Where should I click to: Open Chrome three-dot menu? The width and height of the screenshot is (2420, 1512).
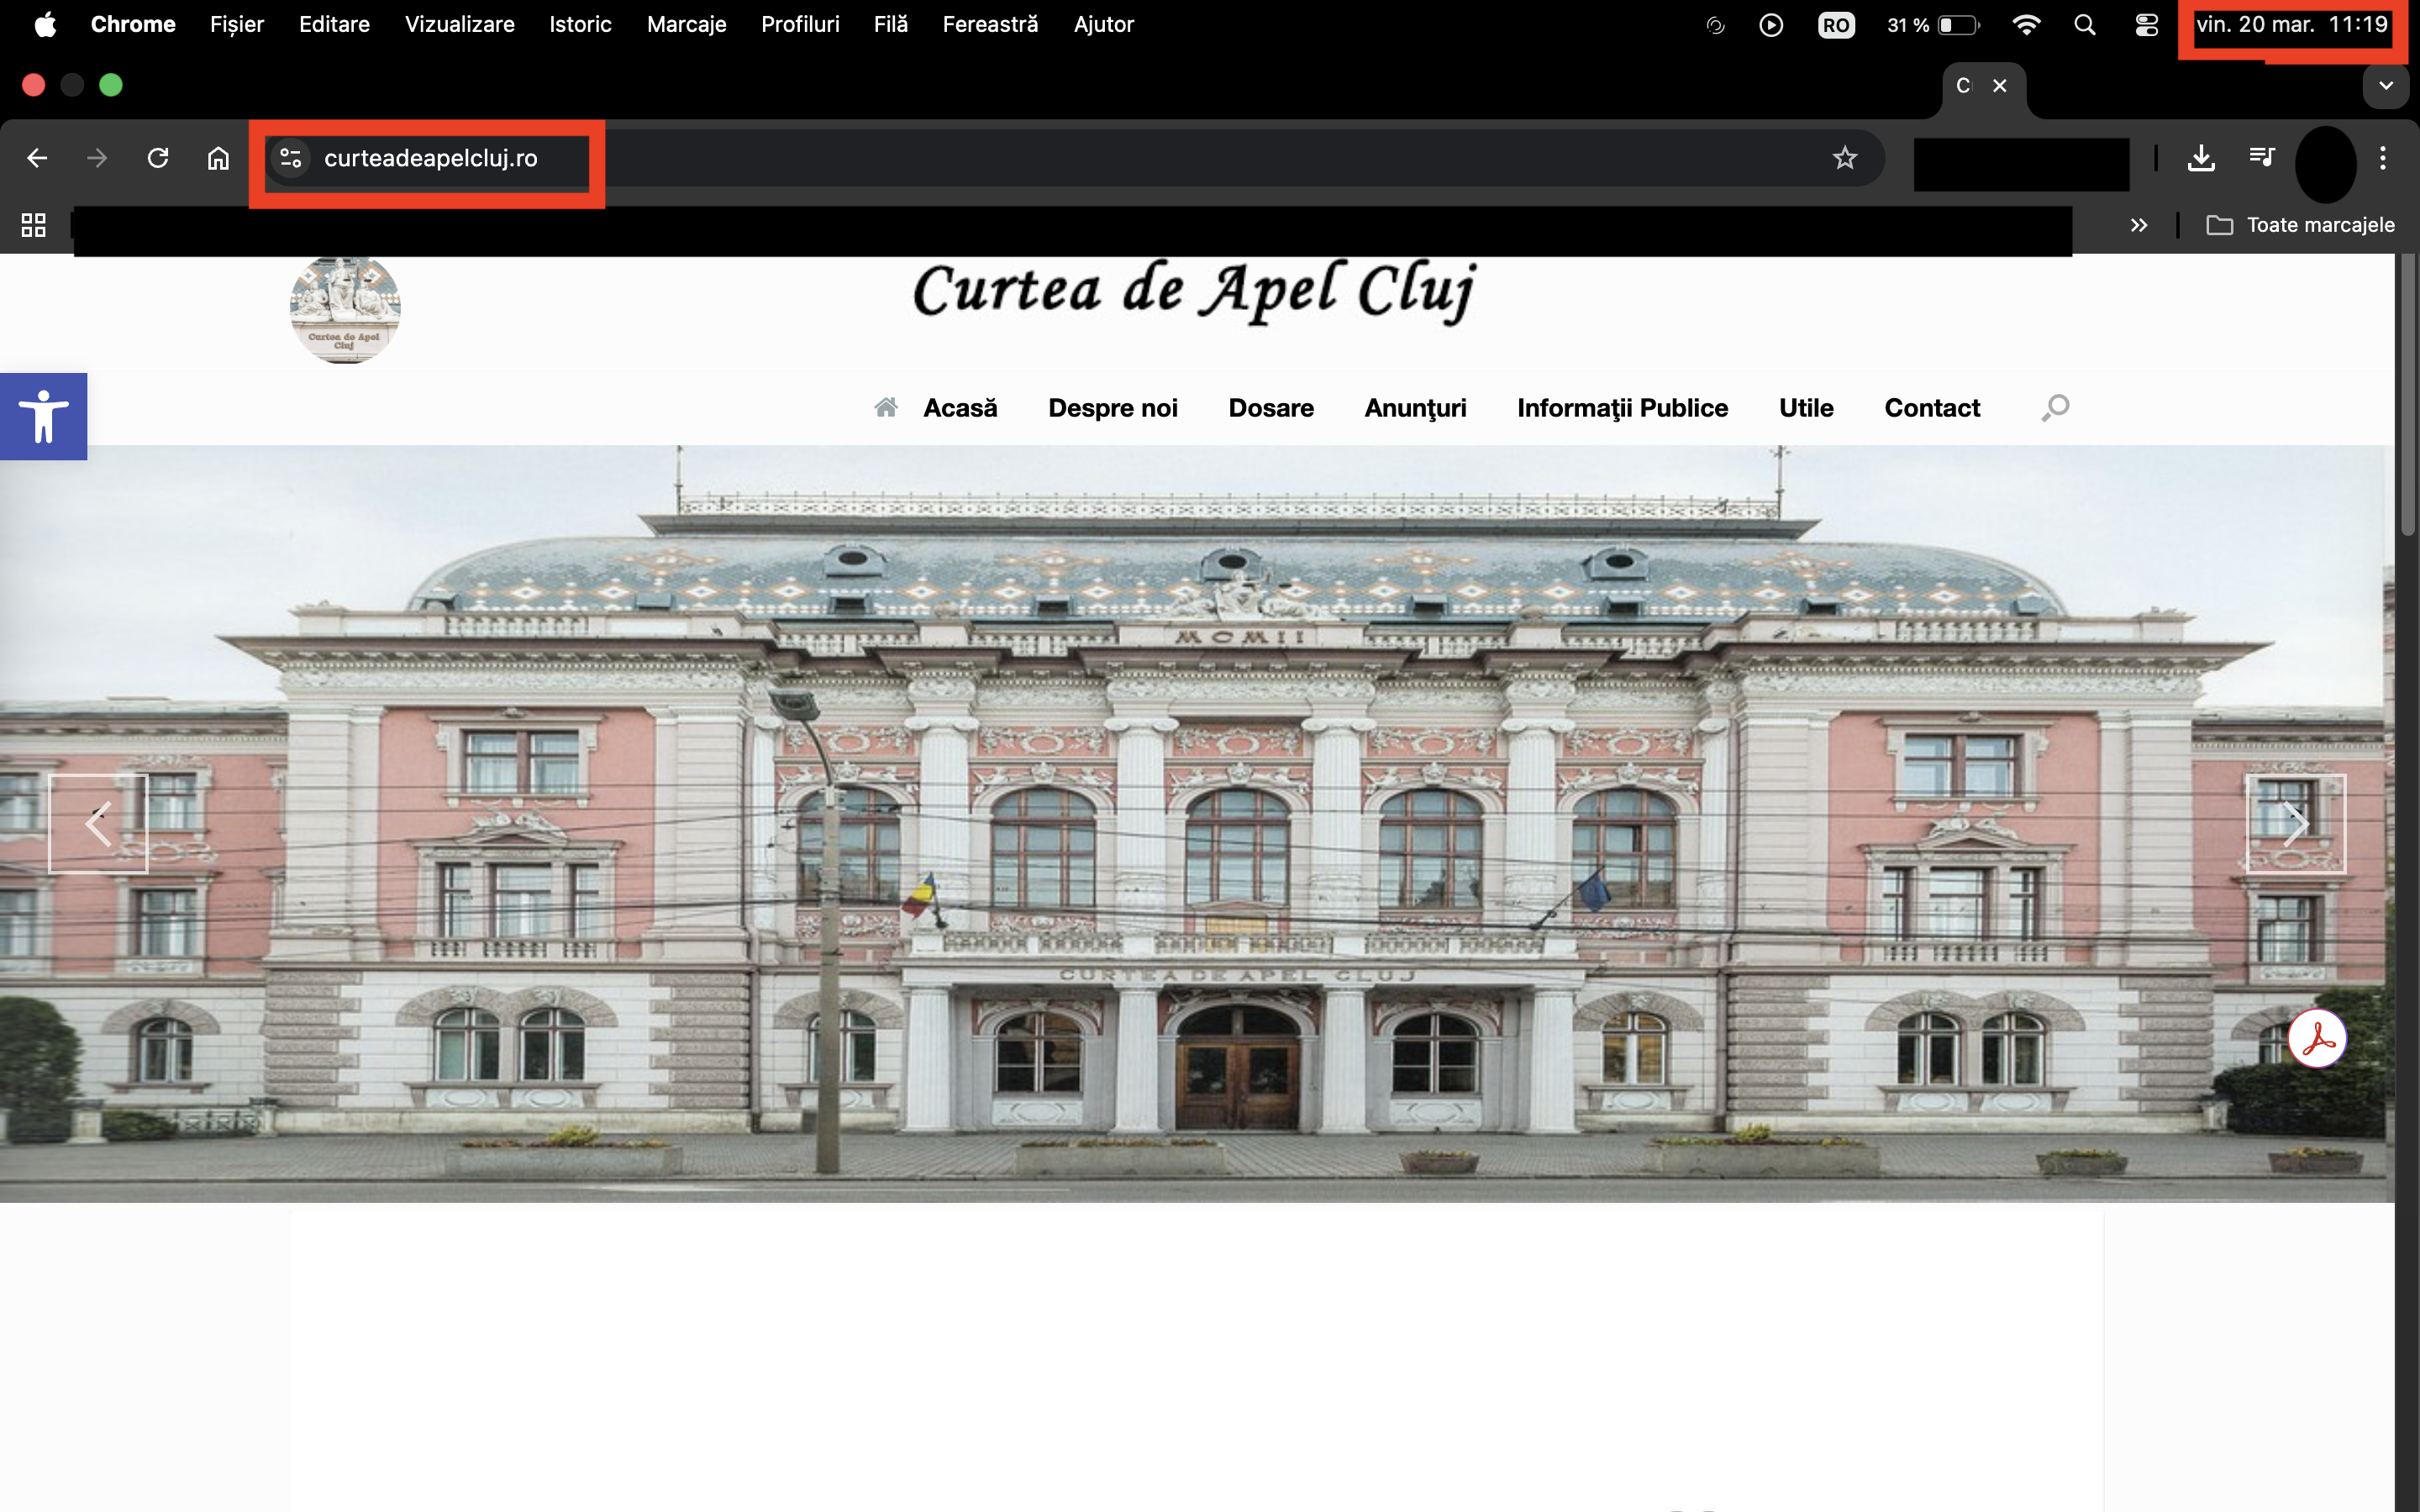point(2383,158)
